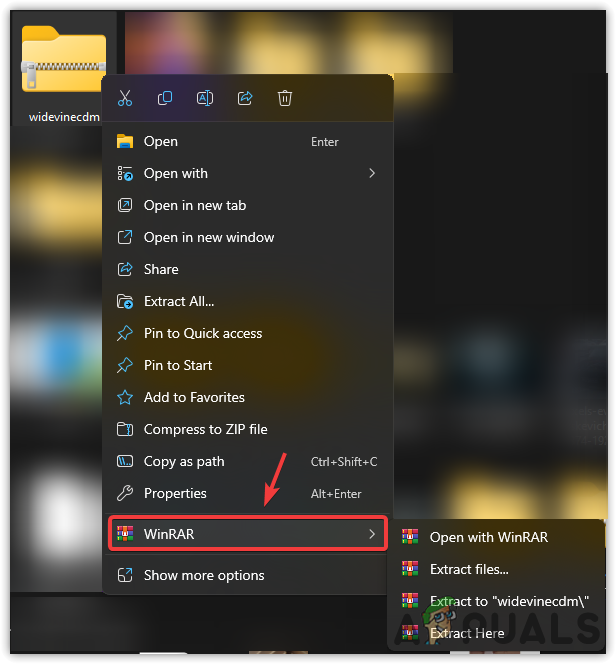Choose Compress to ZIP file

[x=248, y=429]
